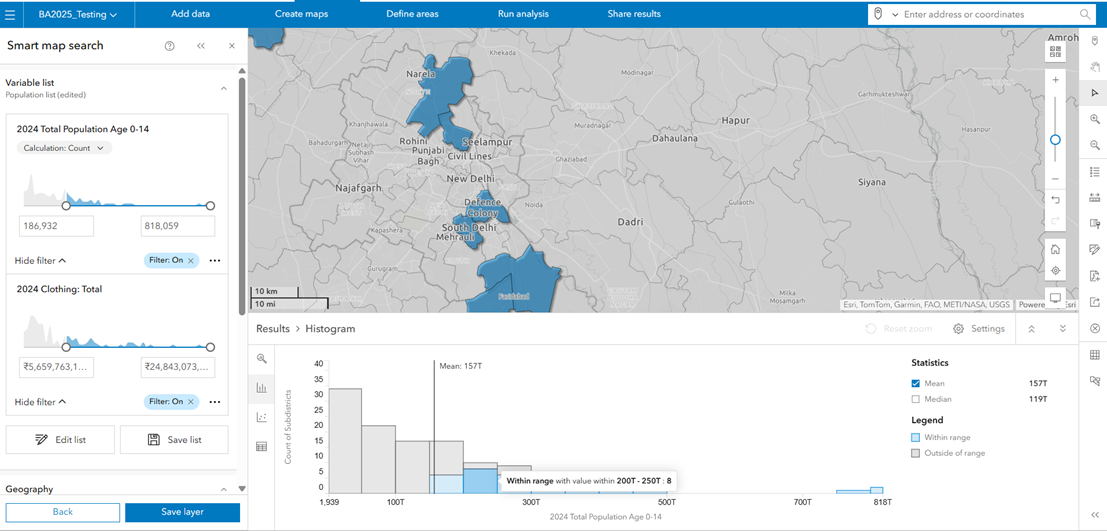Click the Smart map search help icon
This screenshot has height=531, width=1107.
click(169, 46)
